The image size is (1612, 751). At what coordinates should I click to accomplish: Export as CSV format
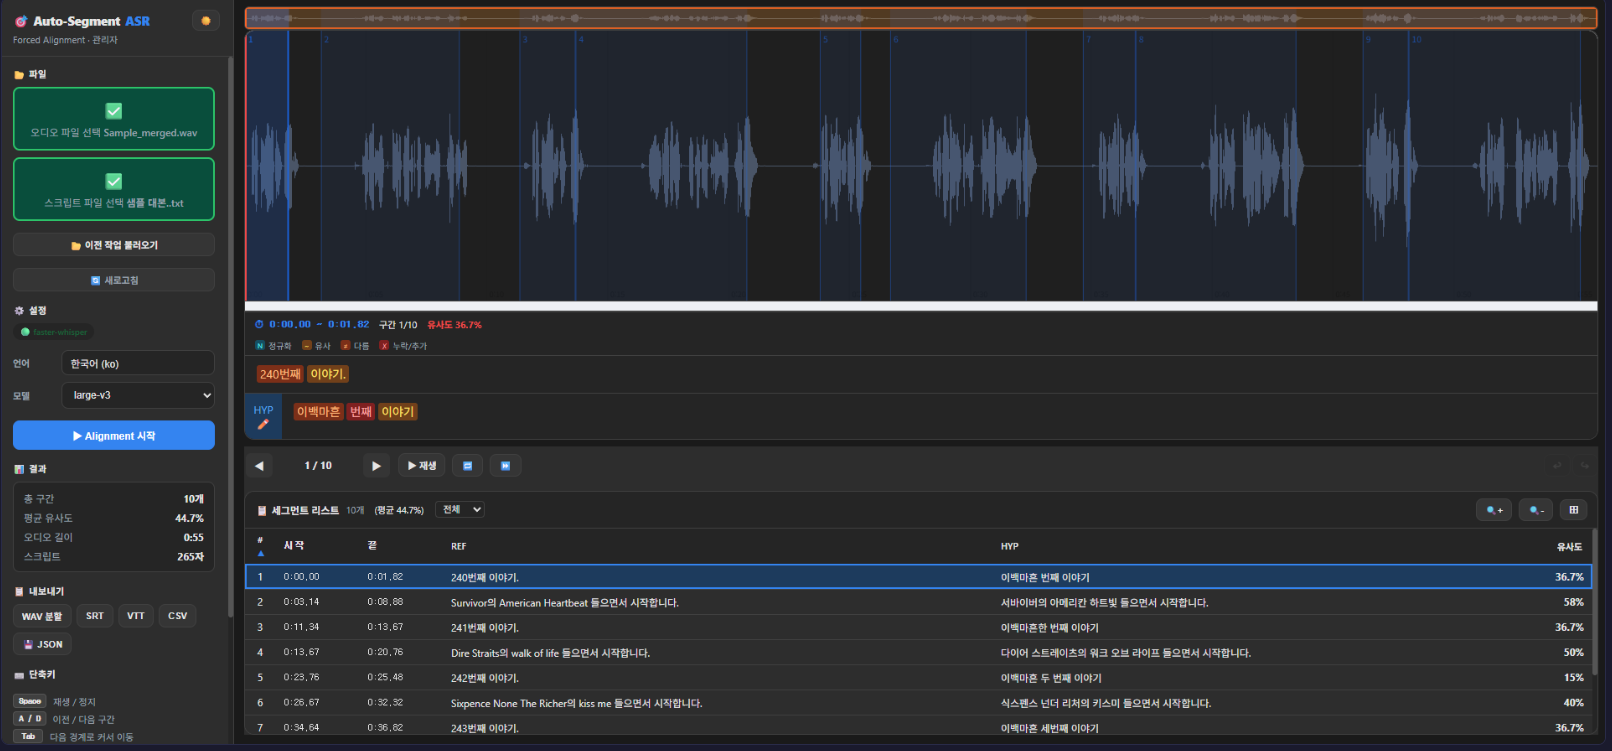[x=177, y=616]
